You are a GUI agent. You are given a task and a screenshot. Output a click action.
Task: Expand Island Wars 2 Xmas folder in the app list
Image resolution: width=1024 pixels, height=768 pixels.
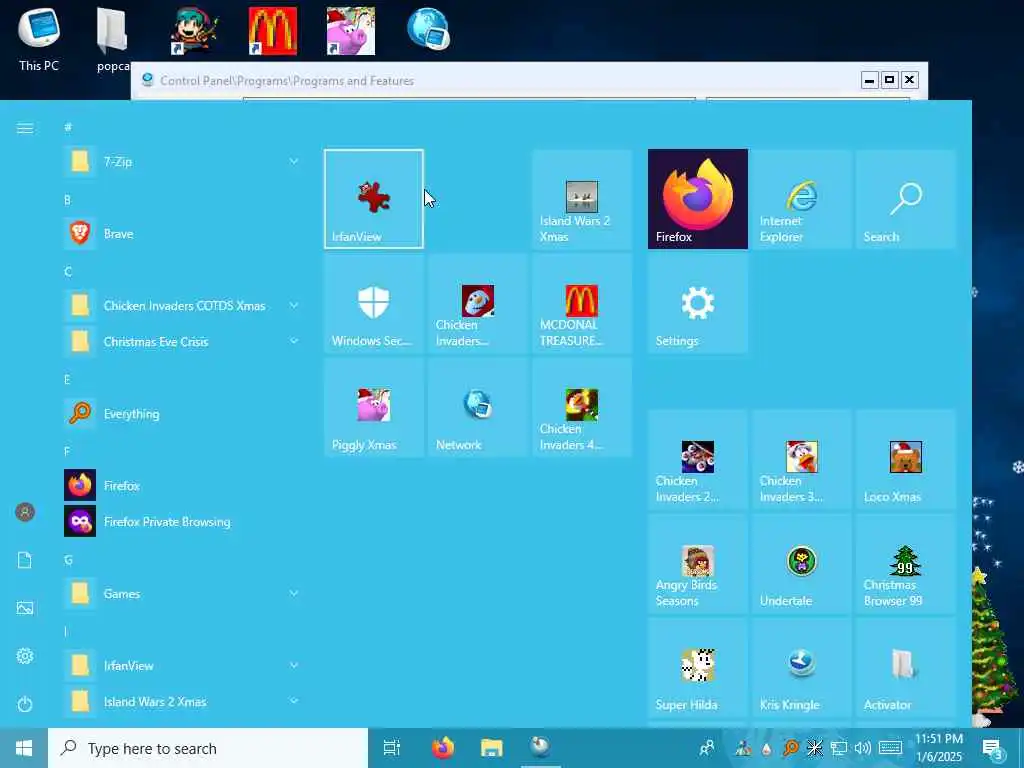[x=182, y=701]
